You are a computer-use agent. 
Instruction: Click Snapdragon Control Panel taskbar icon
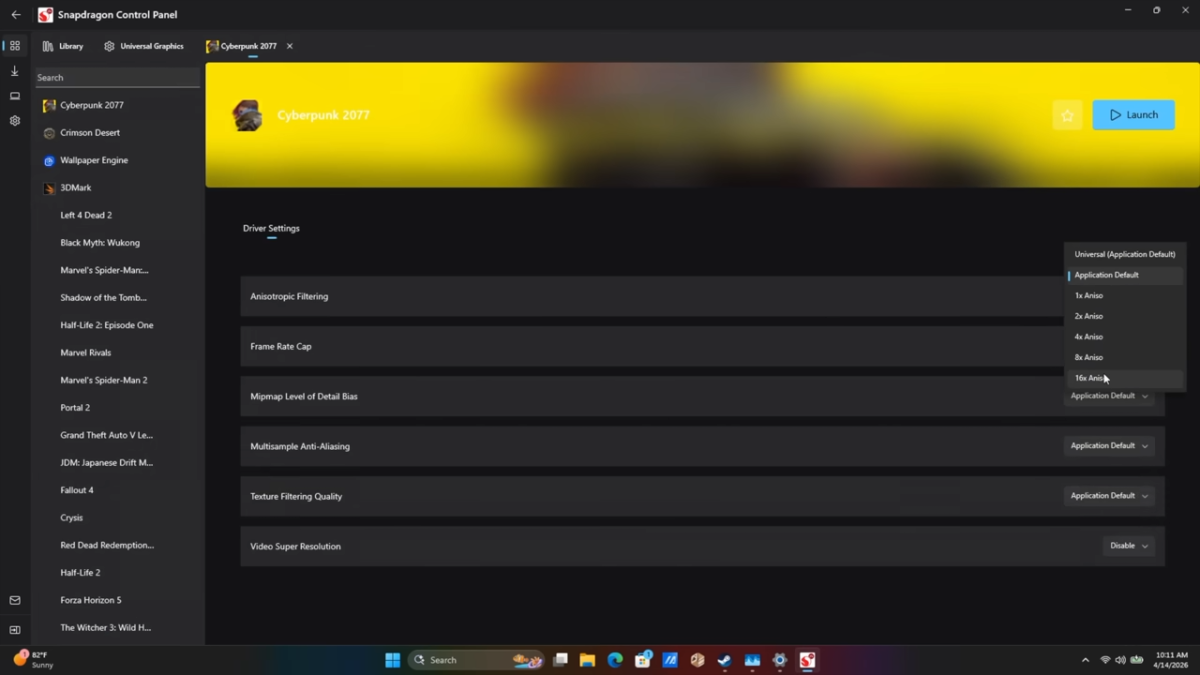pos(807,660)
